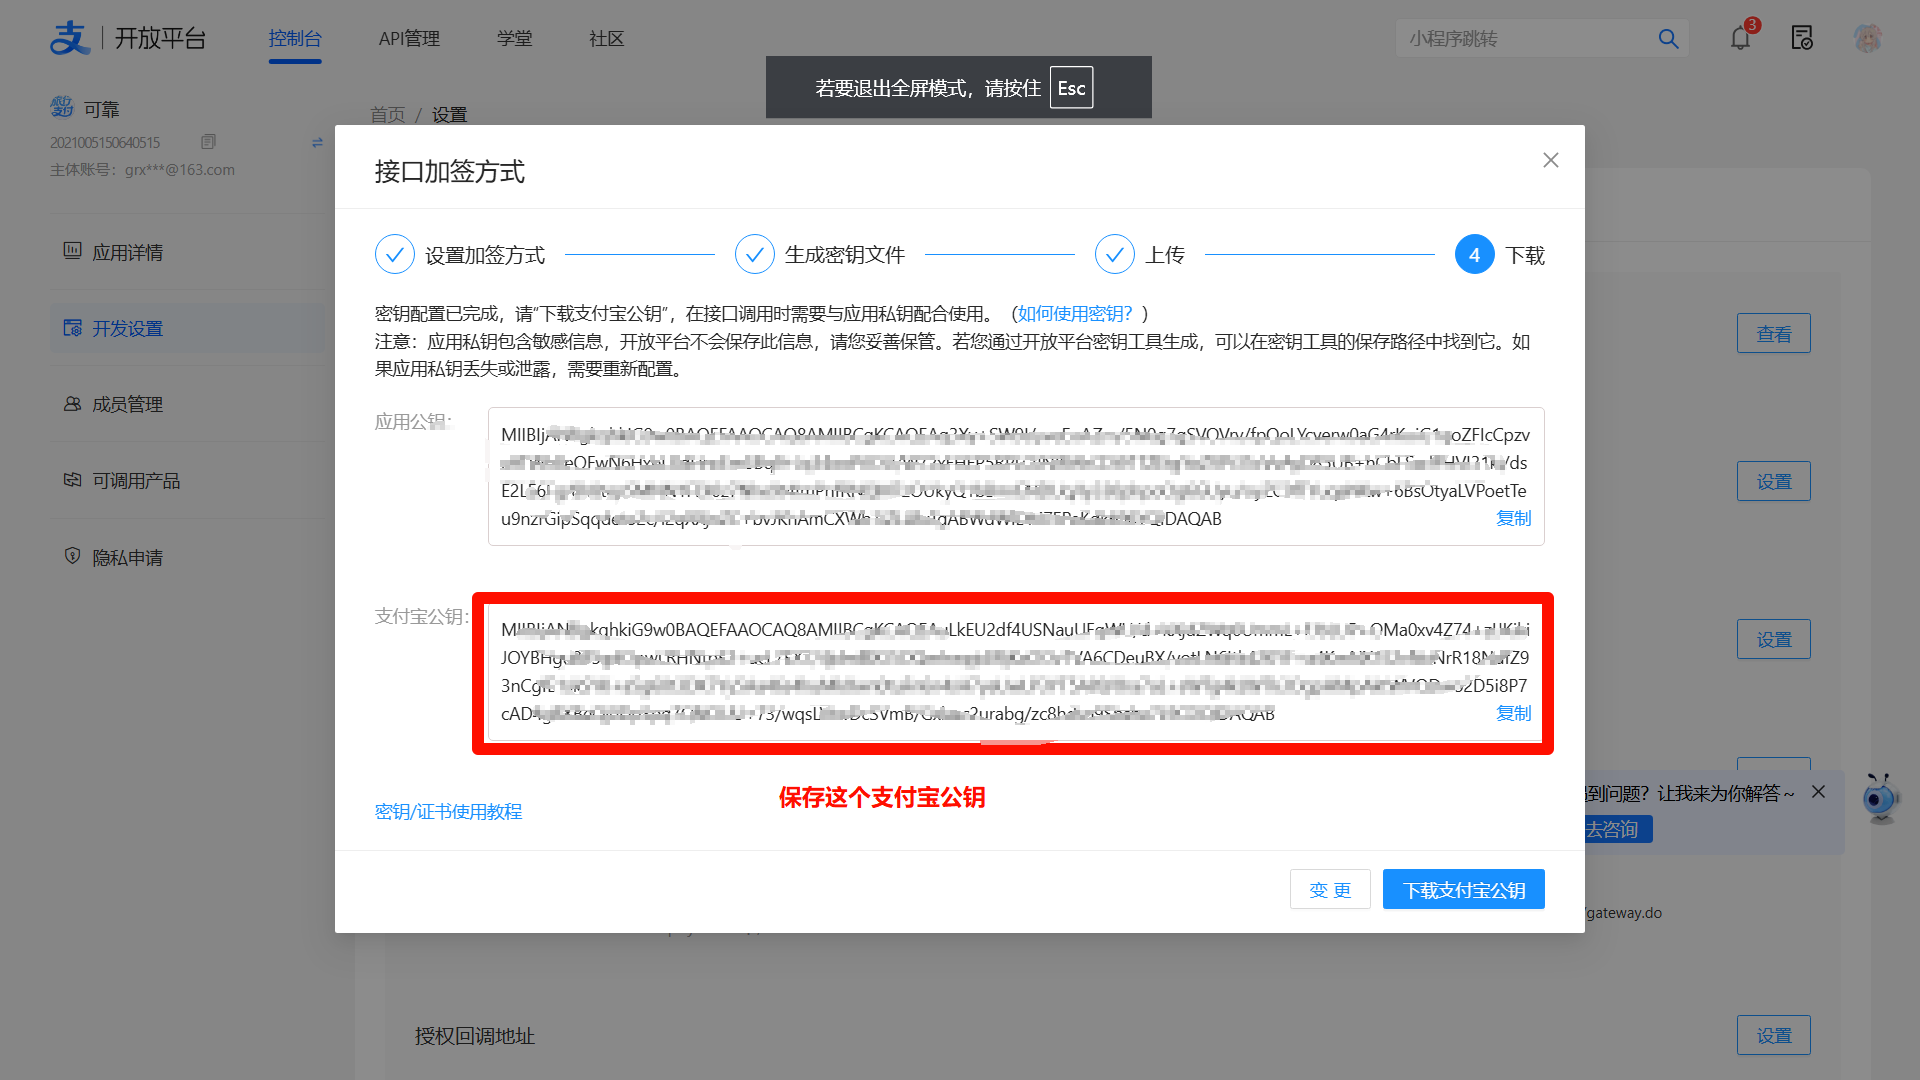The width and height of the screenshot is (1920, 1080).
Task: Open 隐私申请 from the sidebar
Action: point(126,557)
